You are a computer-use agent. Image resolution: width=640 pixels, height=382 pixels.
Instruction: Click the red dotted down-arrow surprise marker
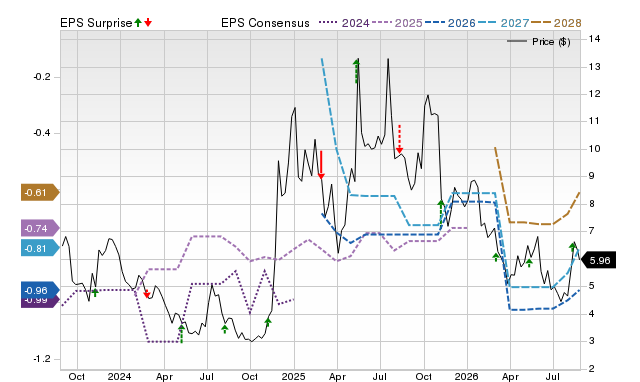tap(400, 139)
